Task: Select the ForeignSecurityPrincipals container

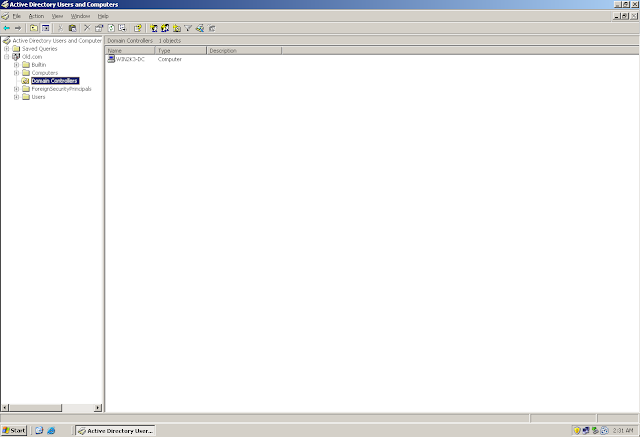Action: [62, 89]
